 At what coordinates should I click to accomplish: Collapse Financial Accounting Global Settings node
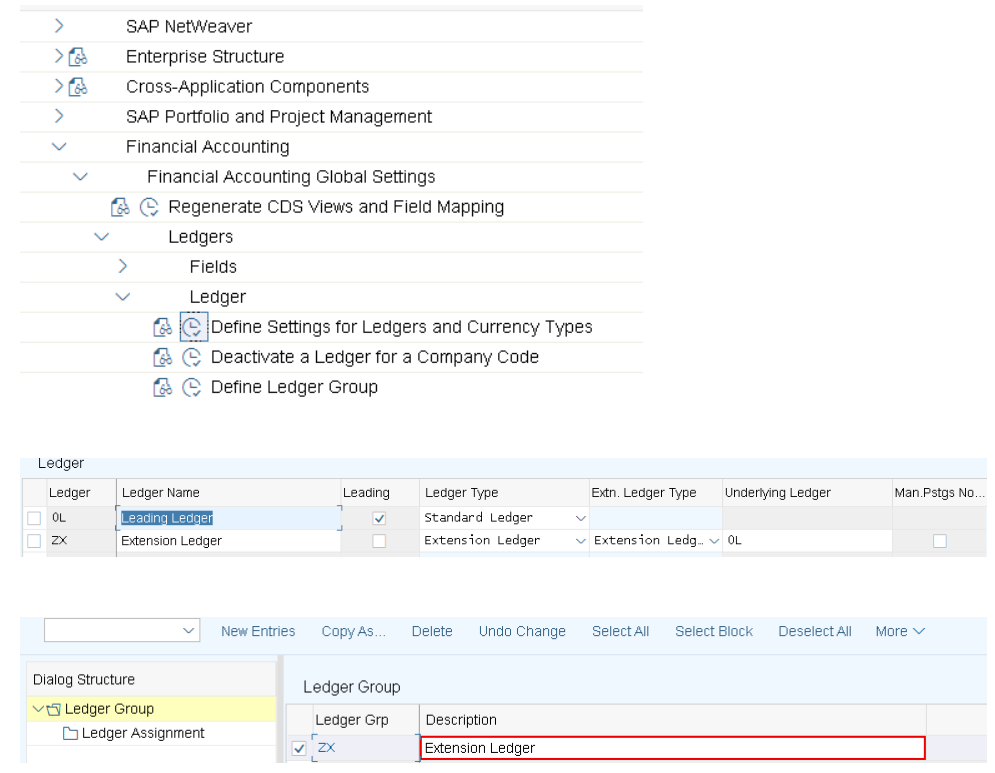point(81,176)
